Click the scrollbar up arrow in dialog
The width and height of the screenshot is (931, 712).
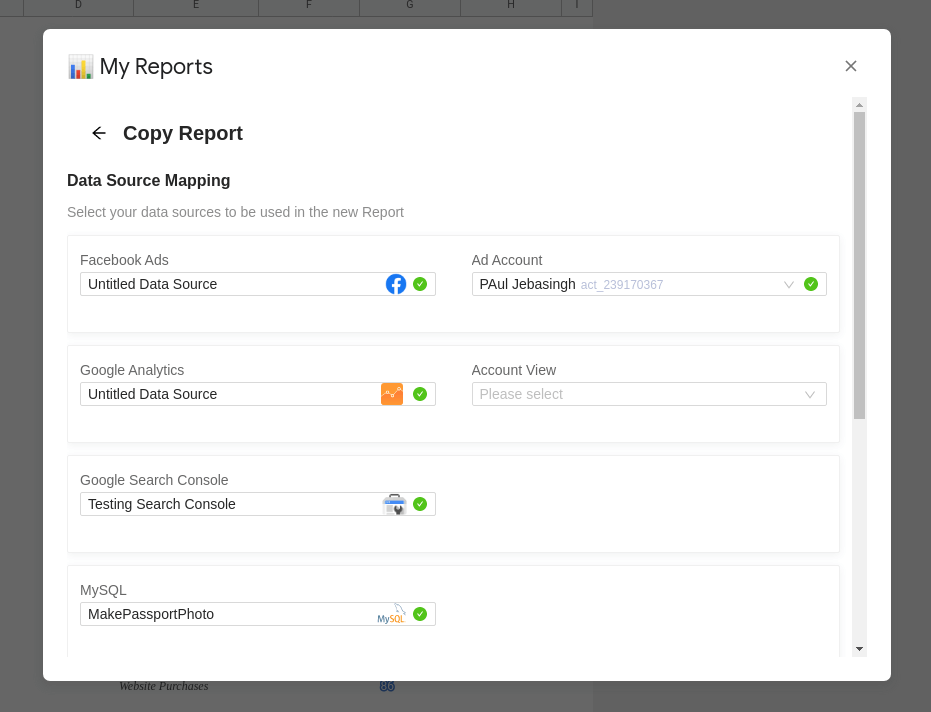[859, 105]
